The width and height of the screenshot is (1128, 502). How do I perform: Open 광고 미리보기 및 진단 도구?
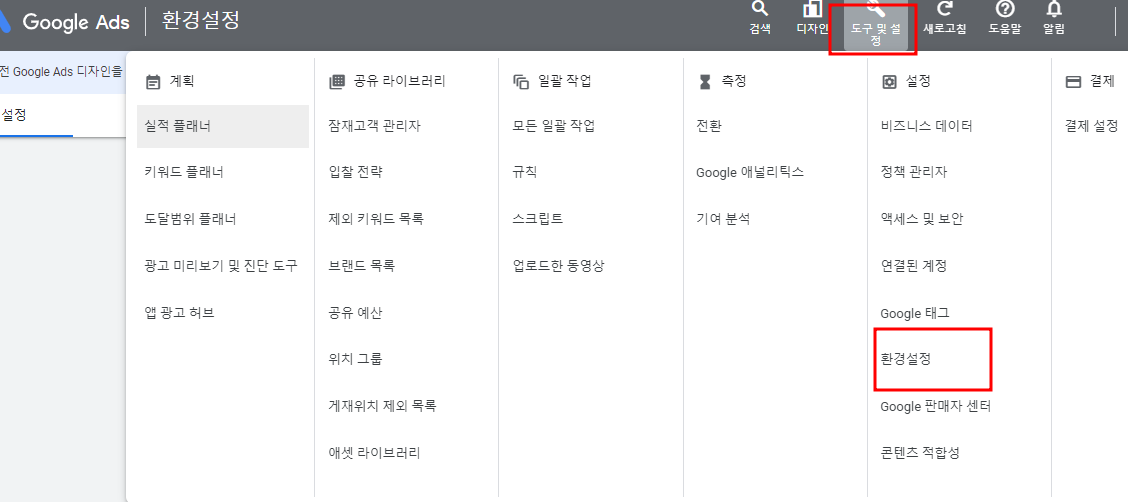[x=221, y=266]
